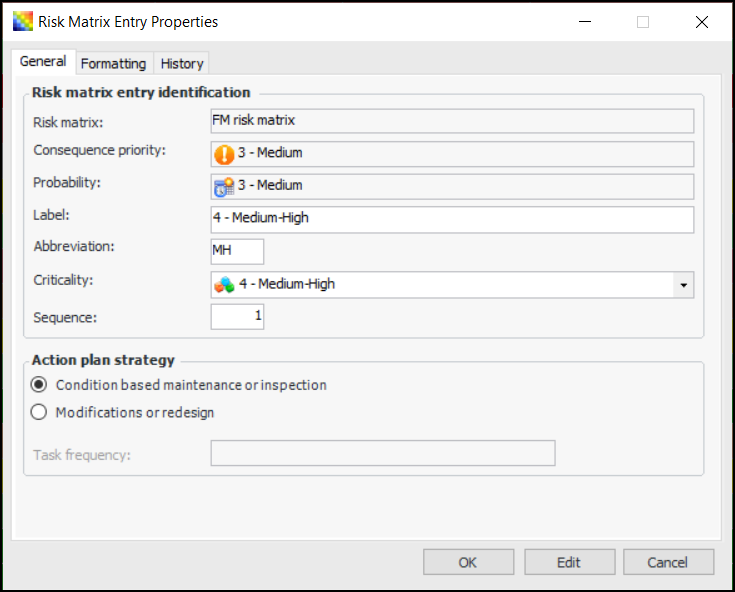Expand the Criticality dropdown arrow

(683, 285)
